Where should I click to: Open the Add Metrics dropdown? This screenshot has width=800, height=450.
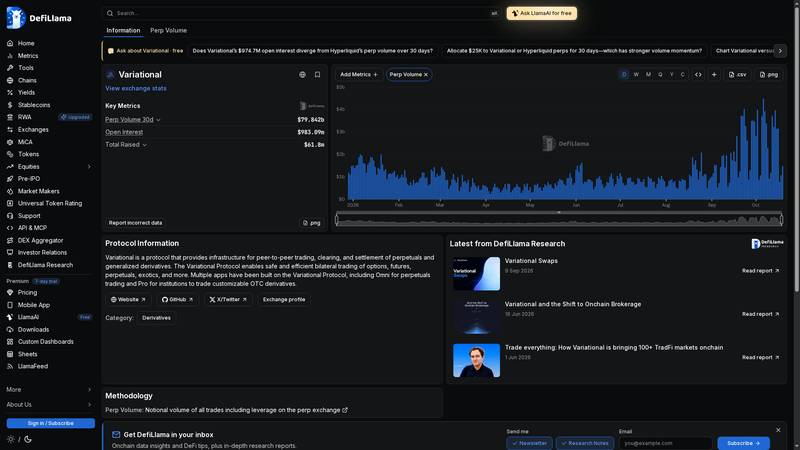pos(359,74)
